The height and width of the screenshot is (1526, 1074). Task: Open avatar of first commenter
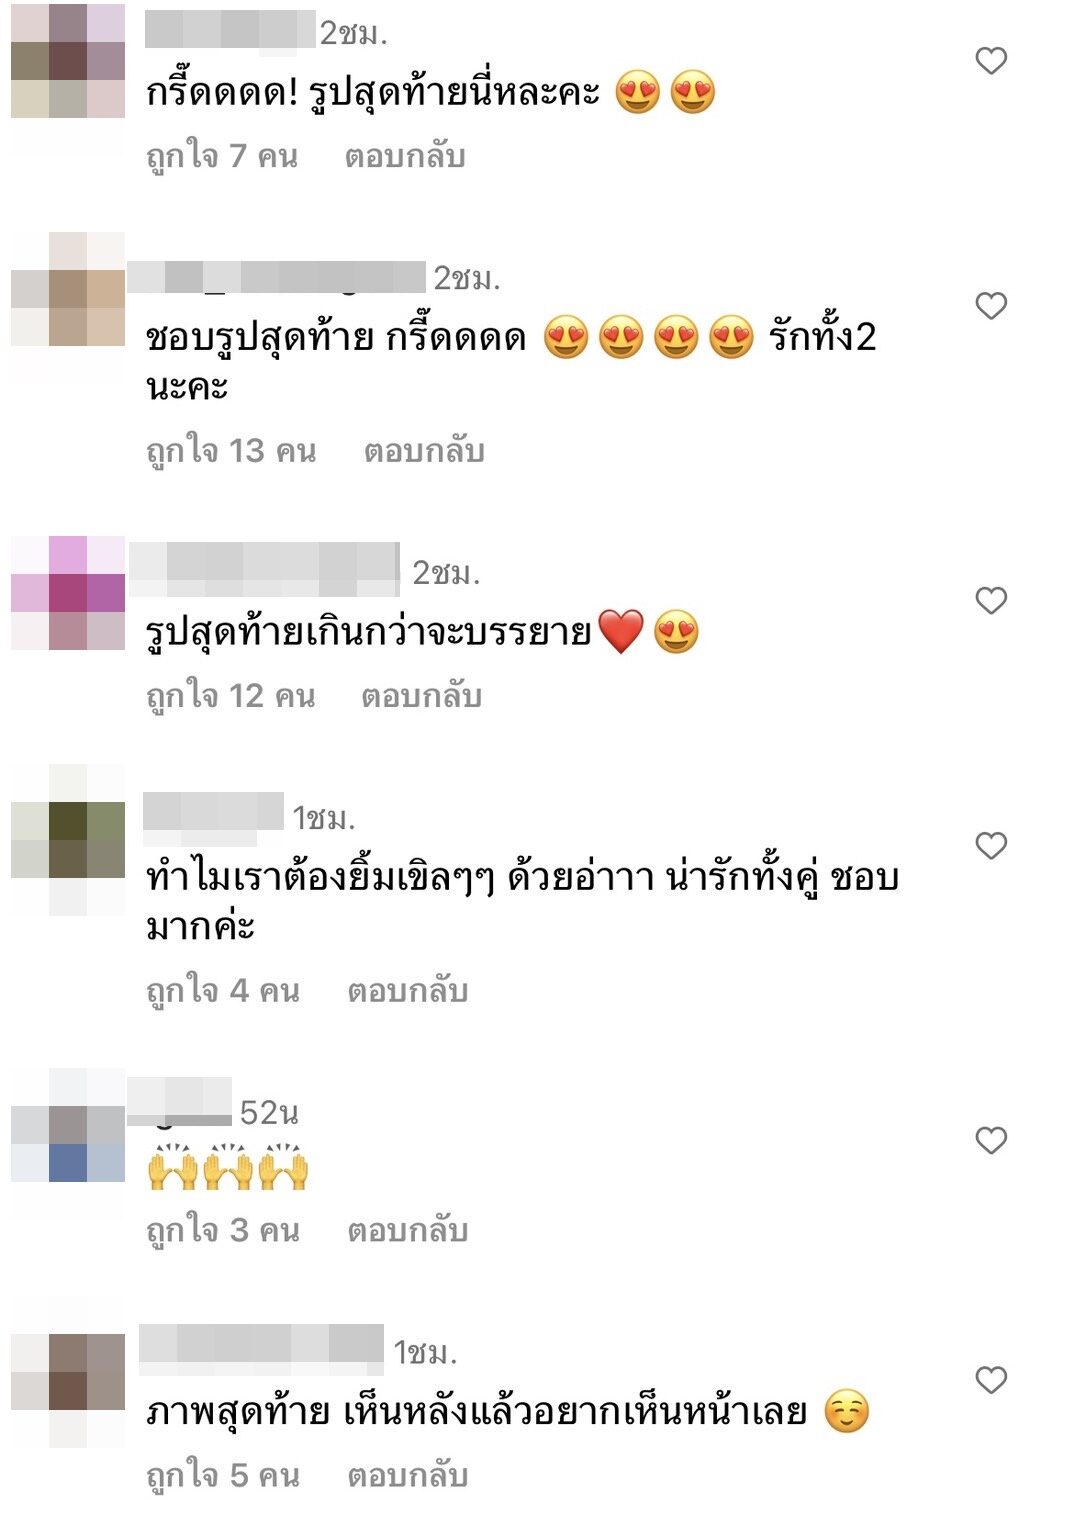68,61
